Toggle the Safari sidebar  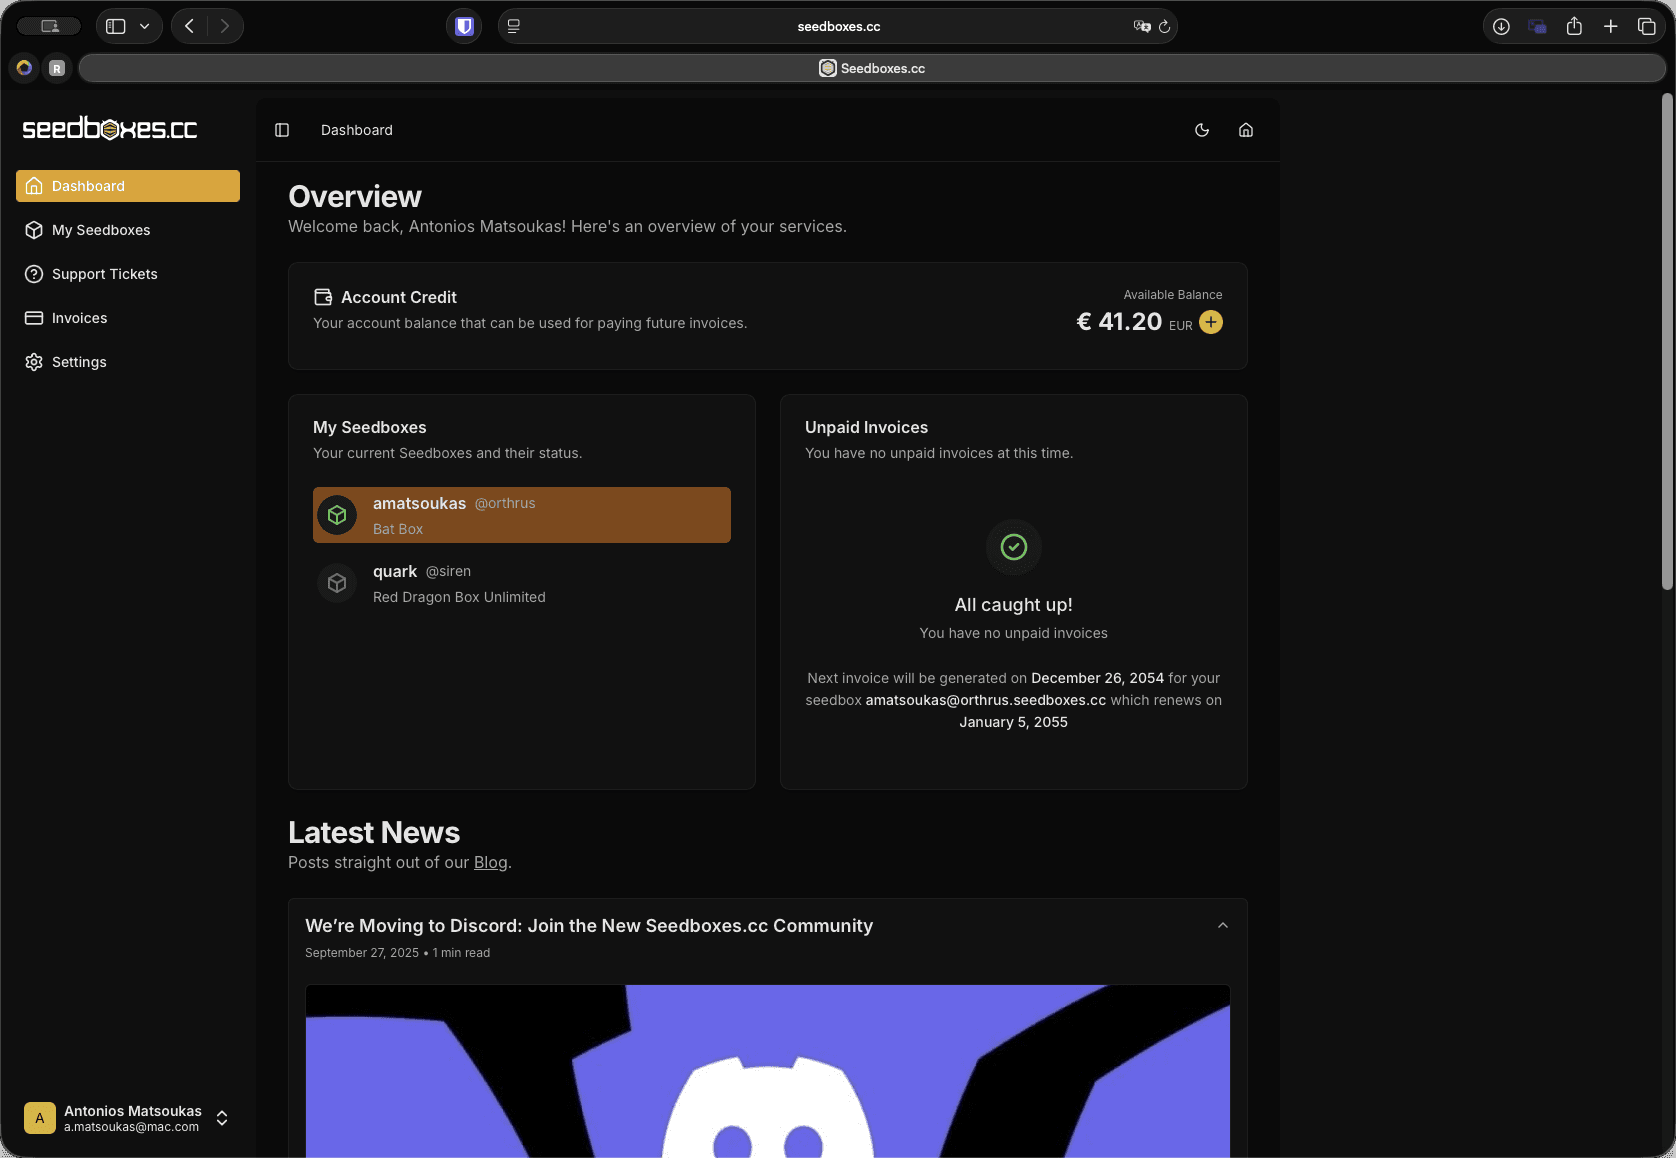(x=116, y=26)
